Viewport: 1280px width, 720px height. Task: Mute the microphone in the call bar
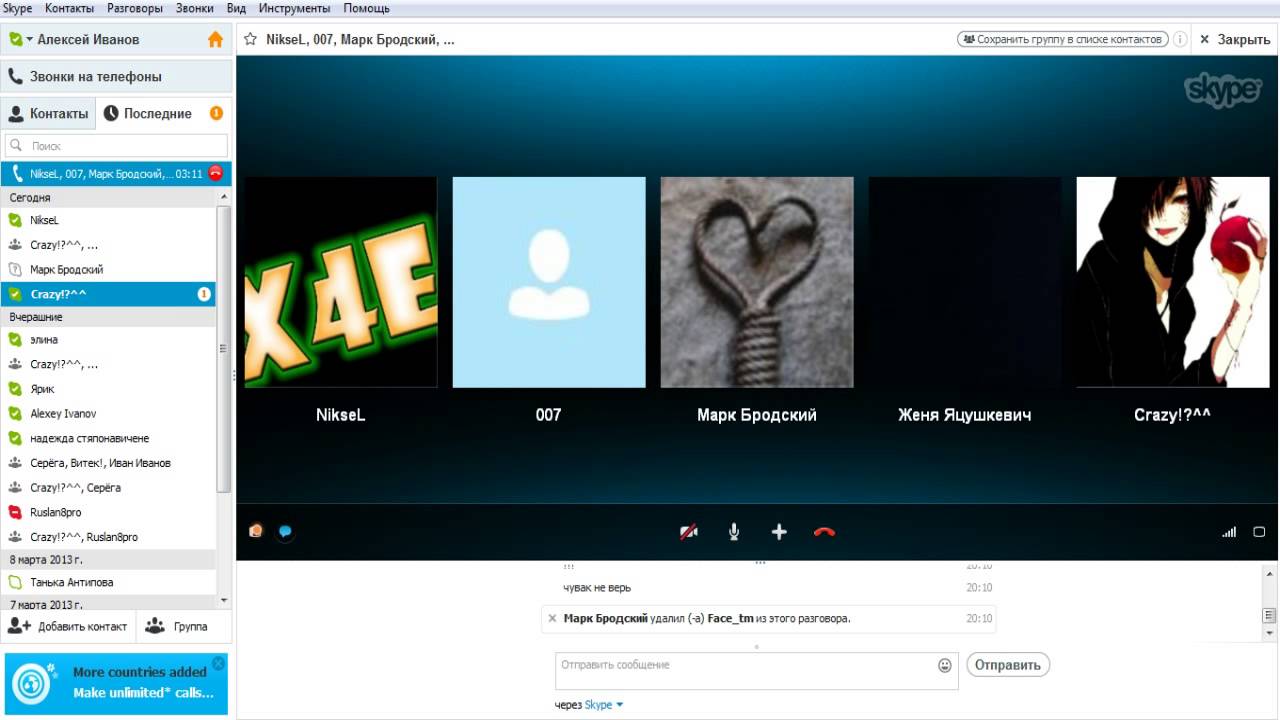pos(734,532)
